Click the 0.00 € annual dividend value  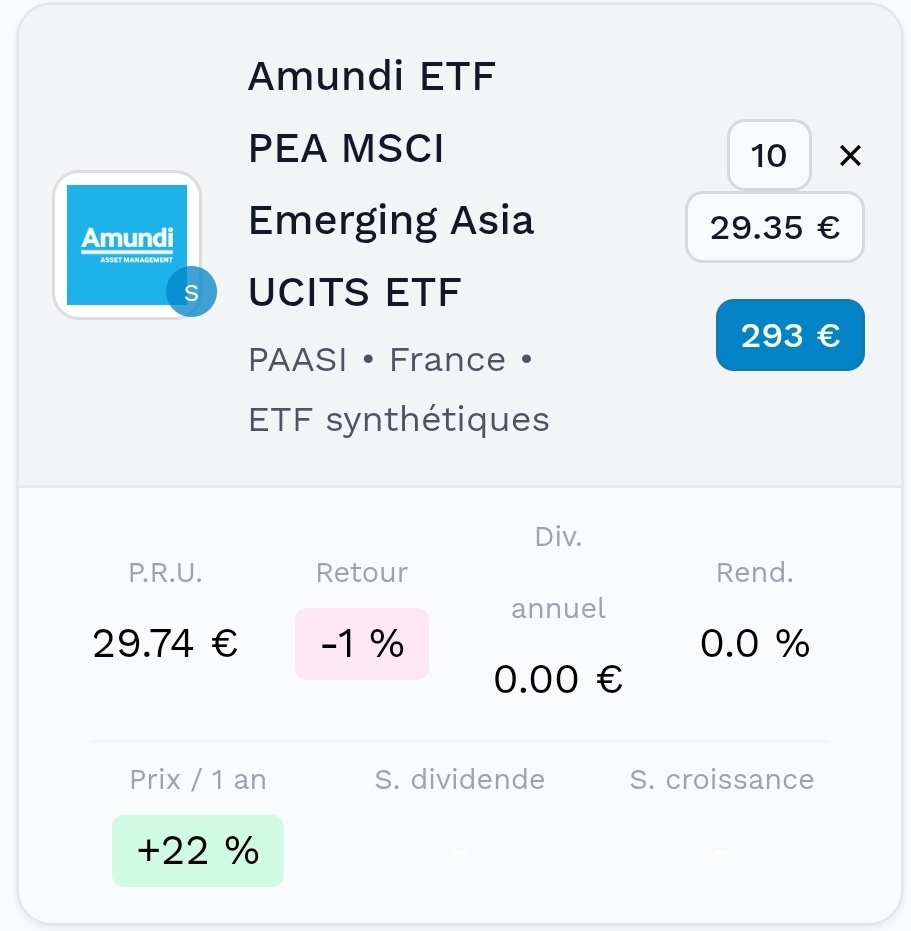(x=558, y=680)
